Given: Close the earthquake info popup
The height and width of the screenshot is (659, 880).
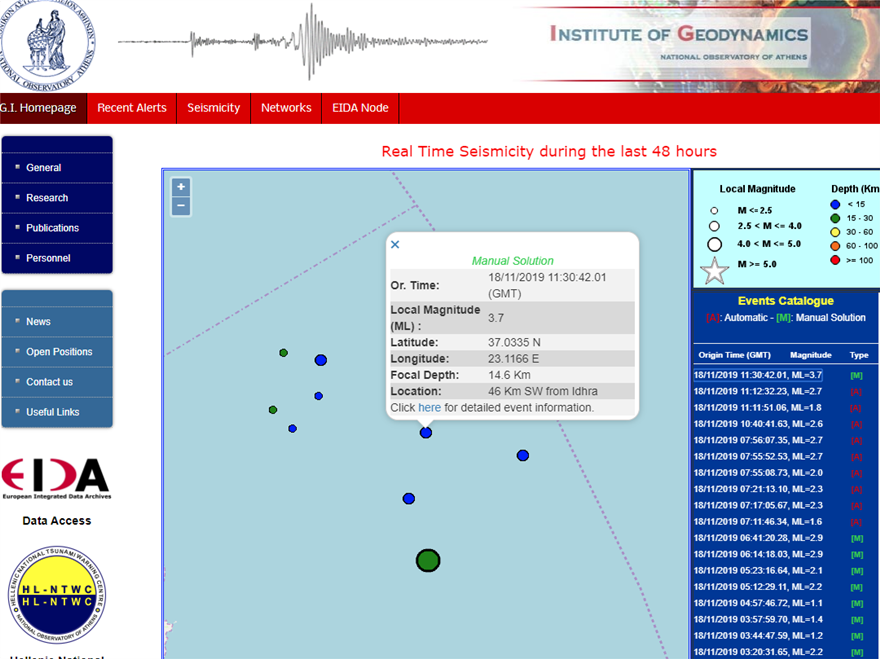Looking at the screenshot, I should (x=395, y=244).
